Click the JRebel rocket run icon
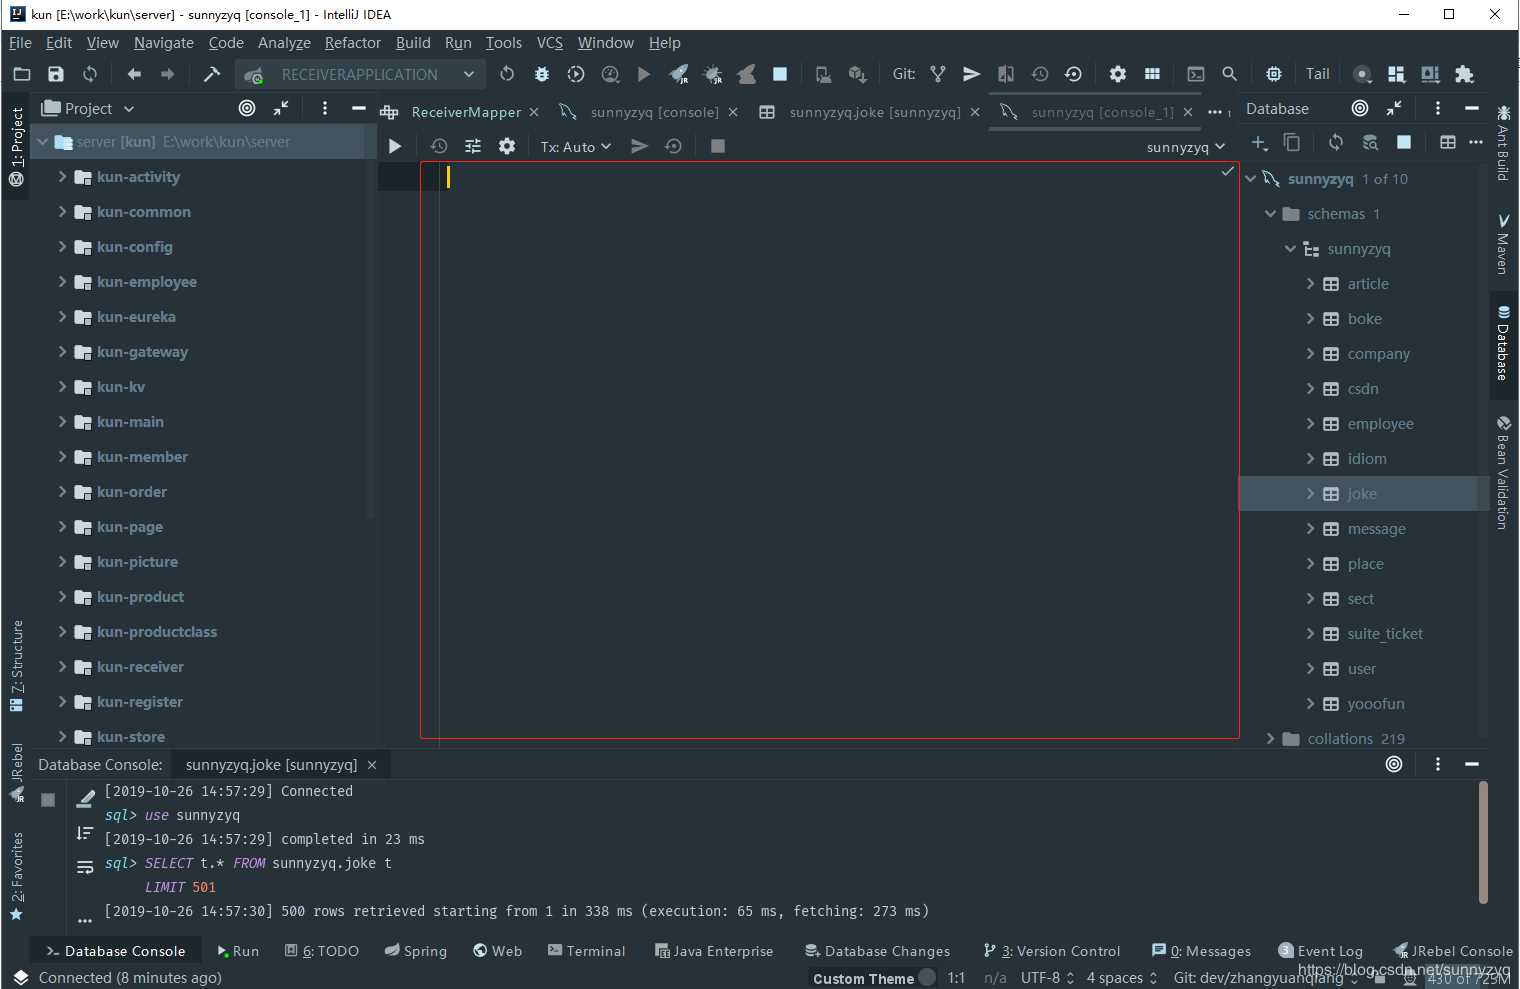Screen dimensions: 1520x989 679,74
